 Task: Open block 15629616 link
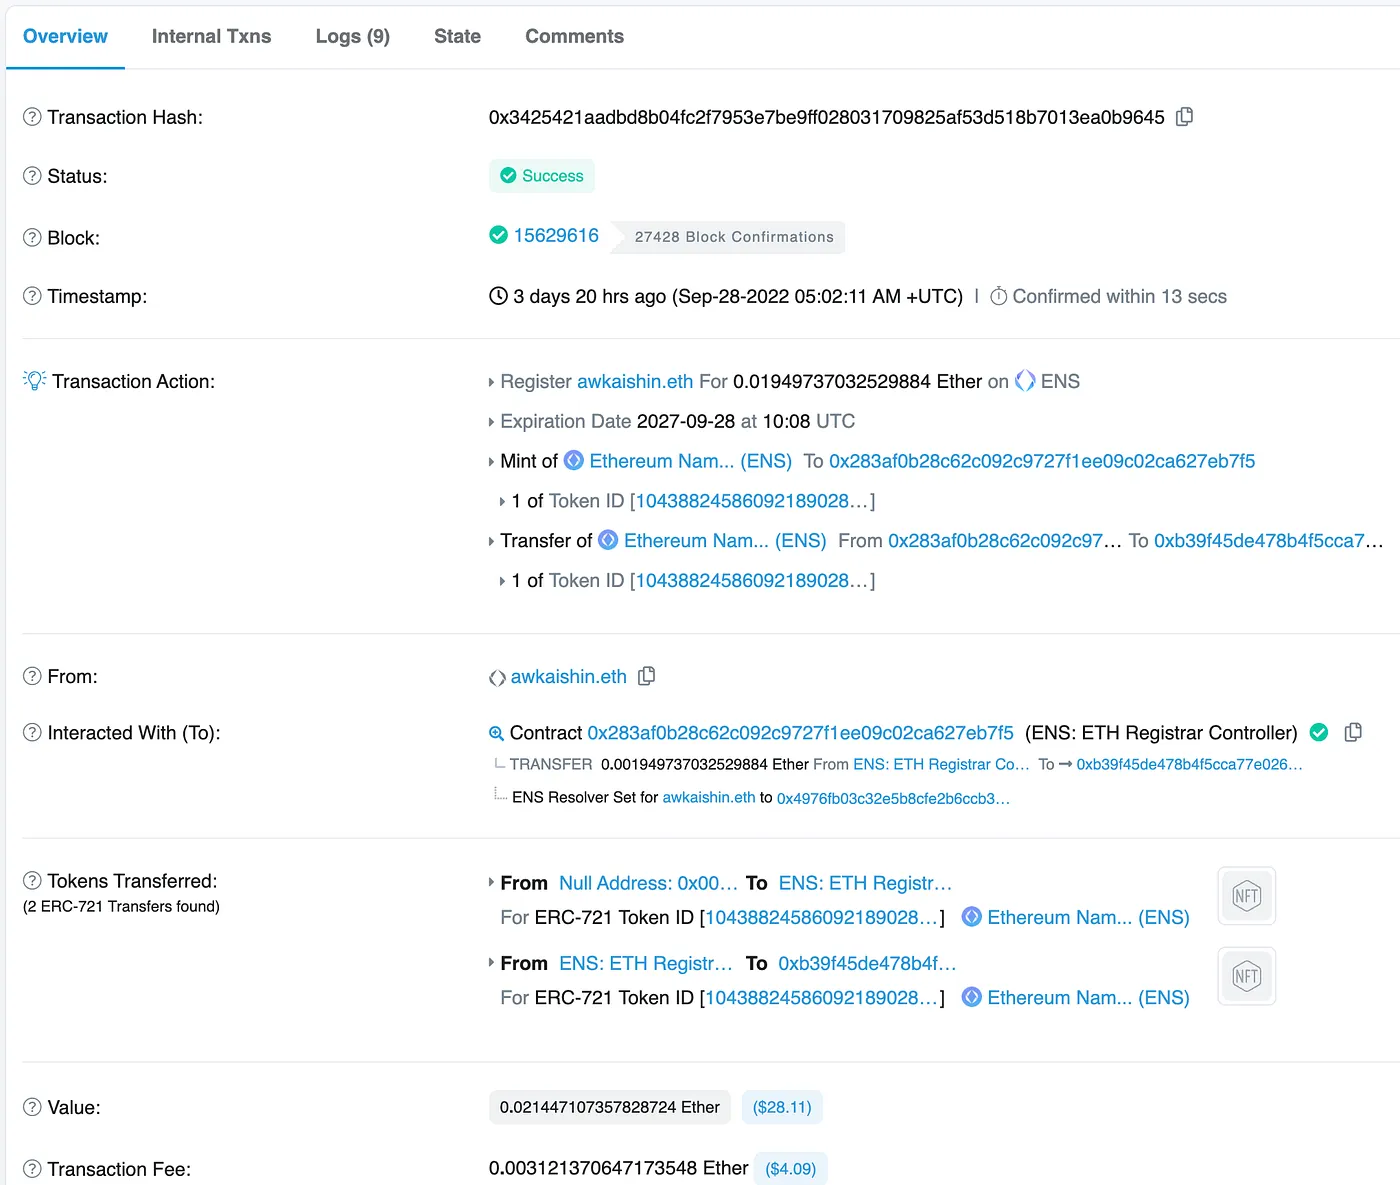point(556,235)
